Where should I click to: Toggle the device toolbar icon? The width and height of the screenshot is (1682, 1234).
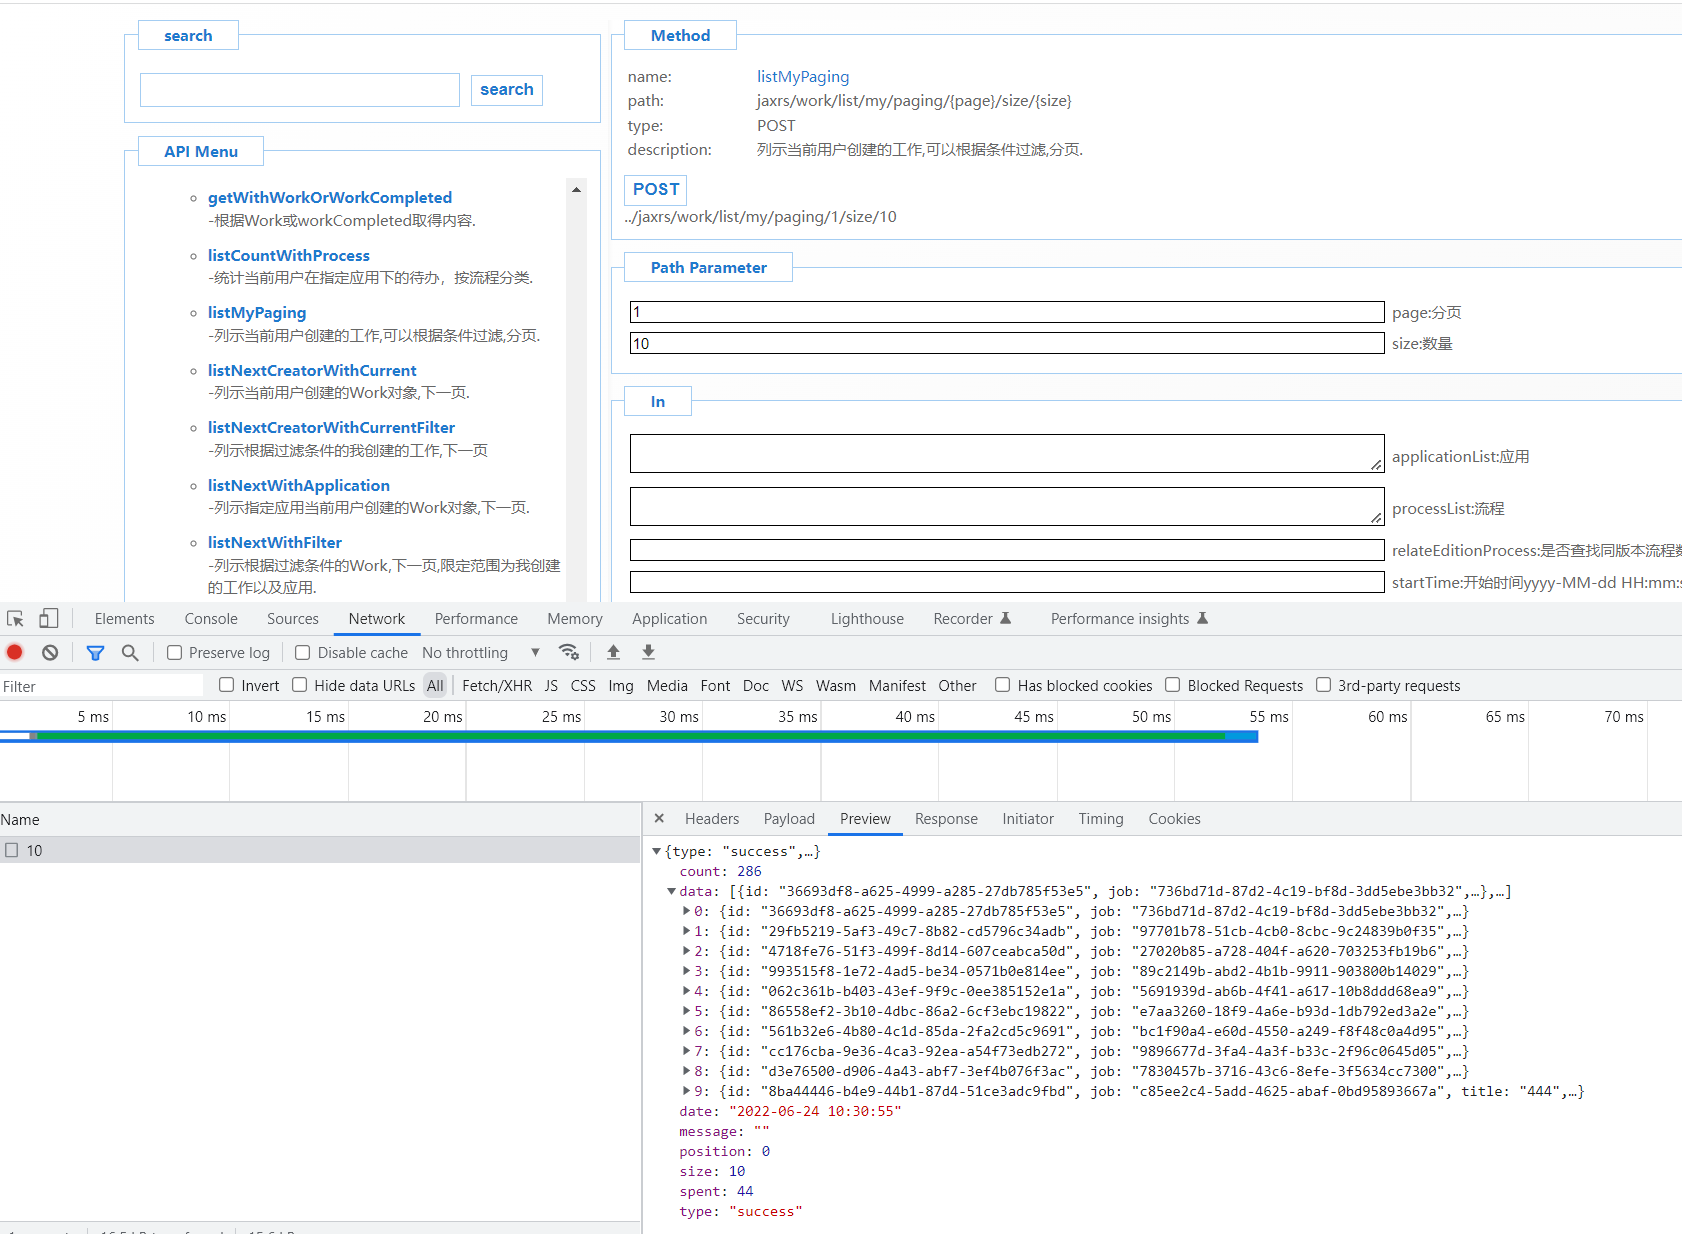(x=48, y=619)
